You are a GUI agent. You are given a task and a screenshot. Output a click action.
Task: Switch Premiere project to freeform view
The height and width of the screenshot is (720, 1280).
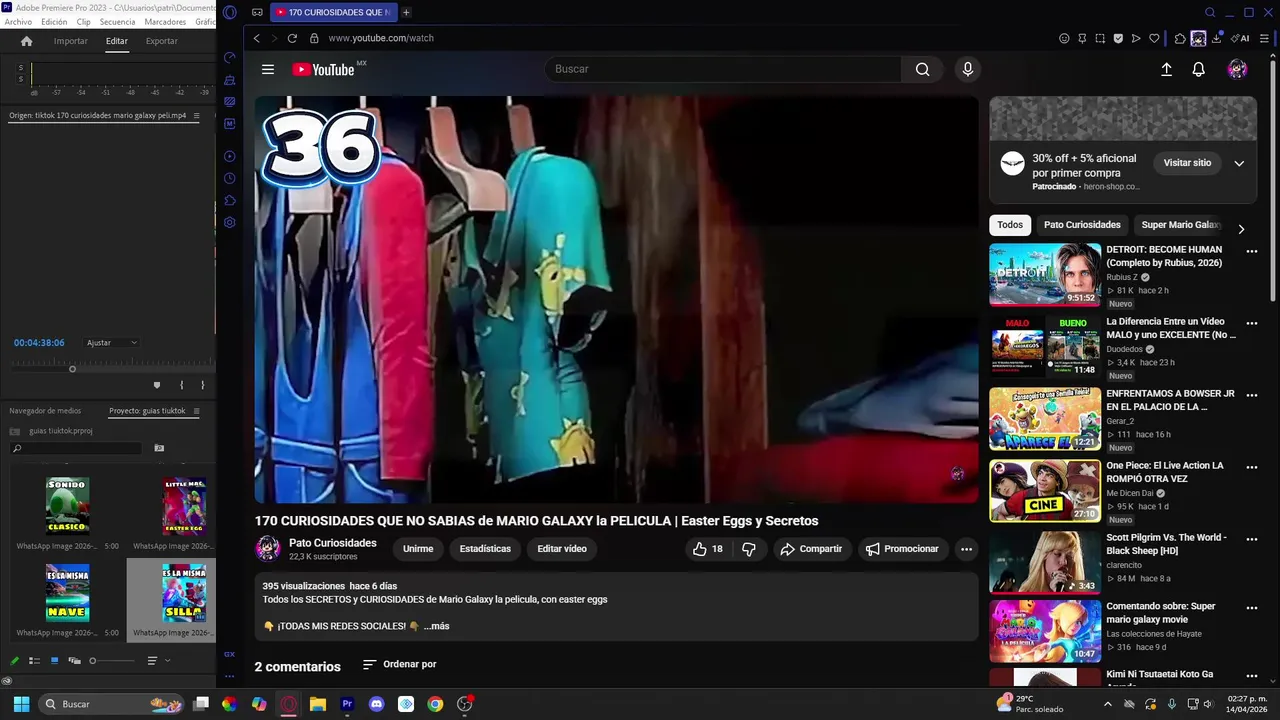74,661
